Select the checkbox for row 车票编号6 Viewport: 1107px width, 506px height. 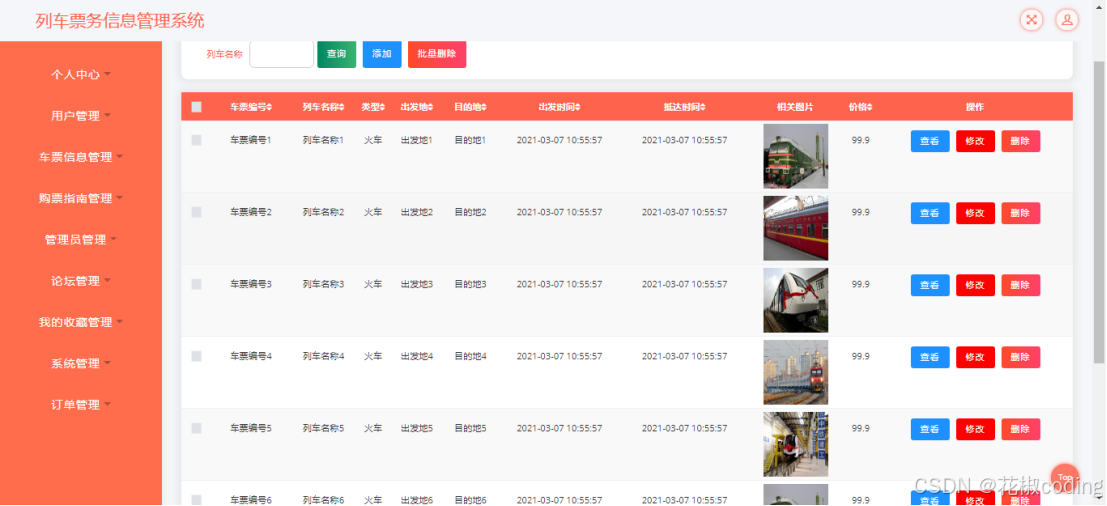coord(196,500)
